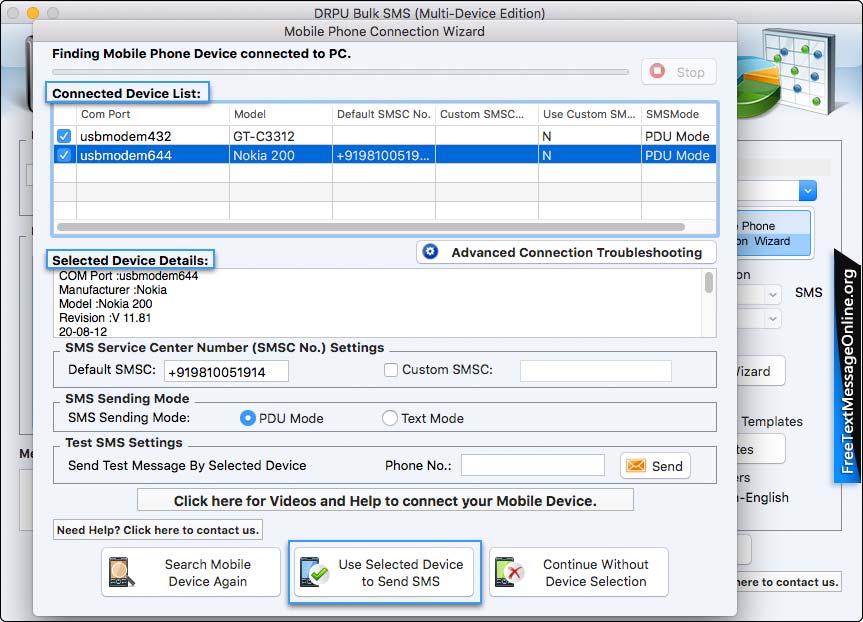The height and width of the screenshot is (622, 863).
Task: Select the GT-C3312 model cell
Action: click(281, 136)
